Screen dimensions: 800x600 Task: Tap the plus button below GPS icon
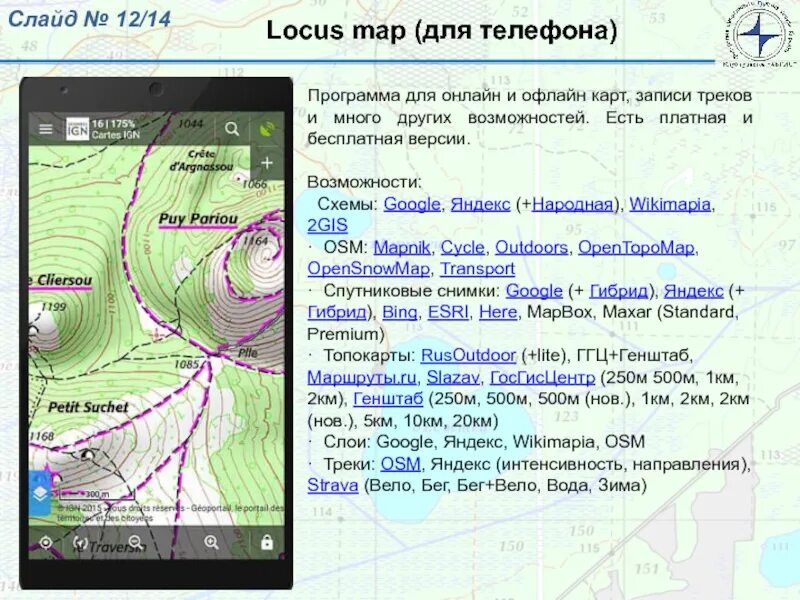pyautogui.click(x=267, y=163)
